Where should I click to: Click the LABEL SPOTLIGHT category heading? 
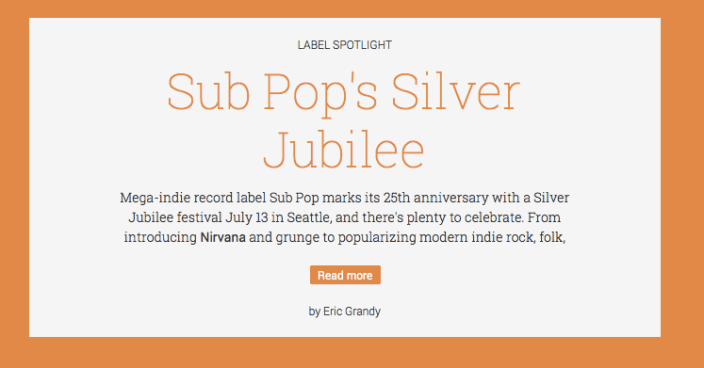[345, 45]
